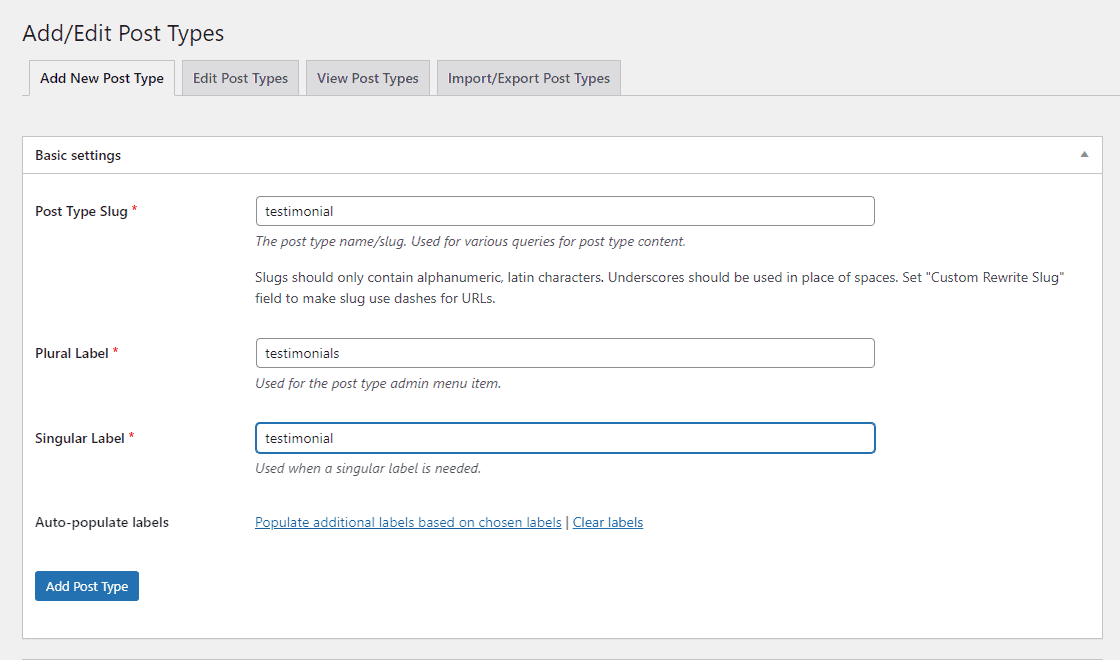Click the 'Used for the post type admin menu item' hint
Viewport: 1120px width, 660px height.
(378, 383)
